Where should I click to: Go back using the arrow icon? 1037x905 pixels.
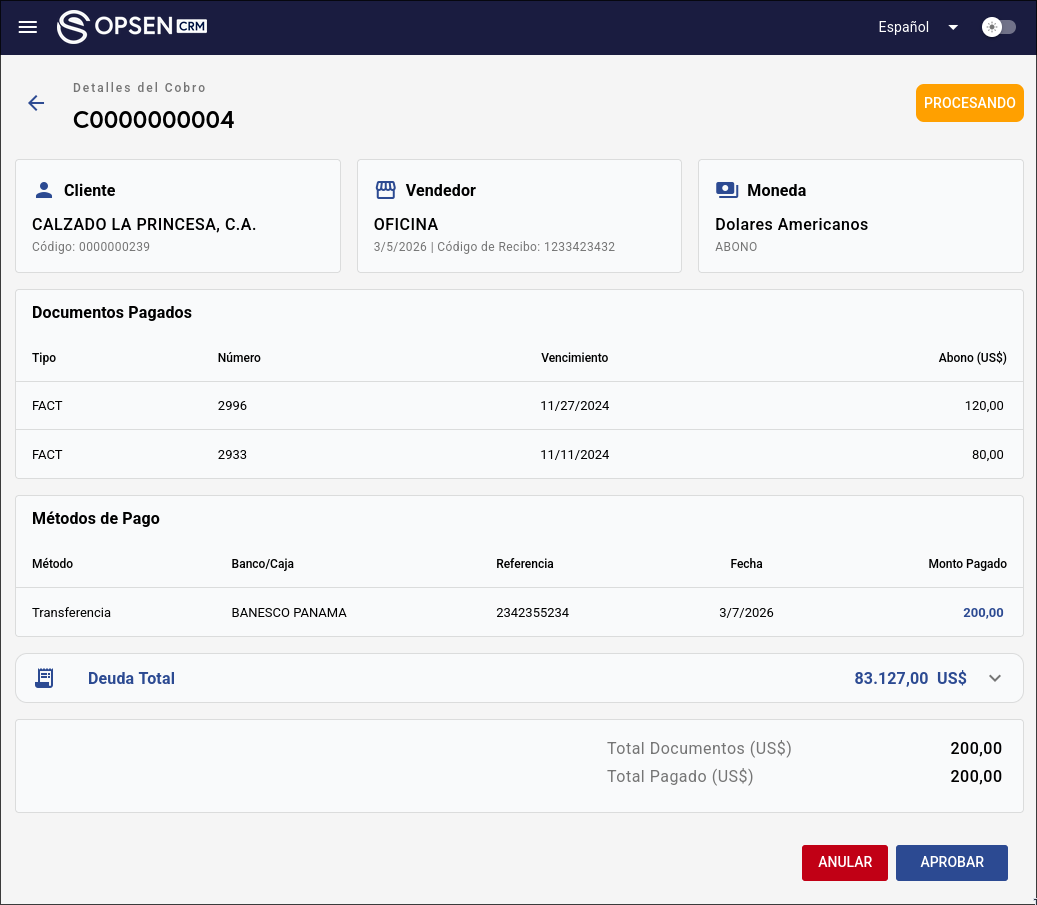coord(36,103)
